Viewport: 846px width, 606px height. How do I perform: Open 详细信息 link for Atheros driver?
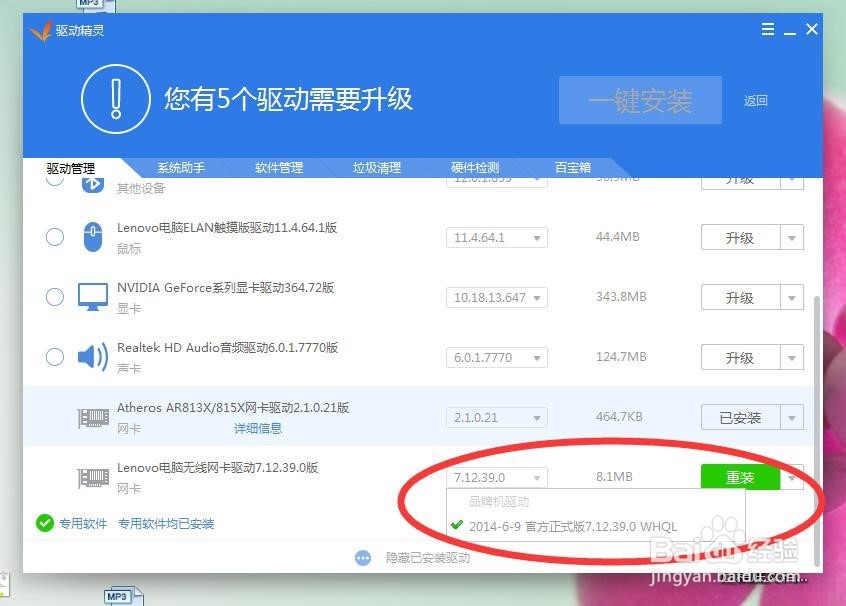[x=258, y=428]
